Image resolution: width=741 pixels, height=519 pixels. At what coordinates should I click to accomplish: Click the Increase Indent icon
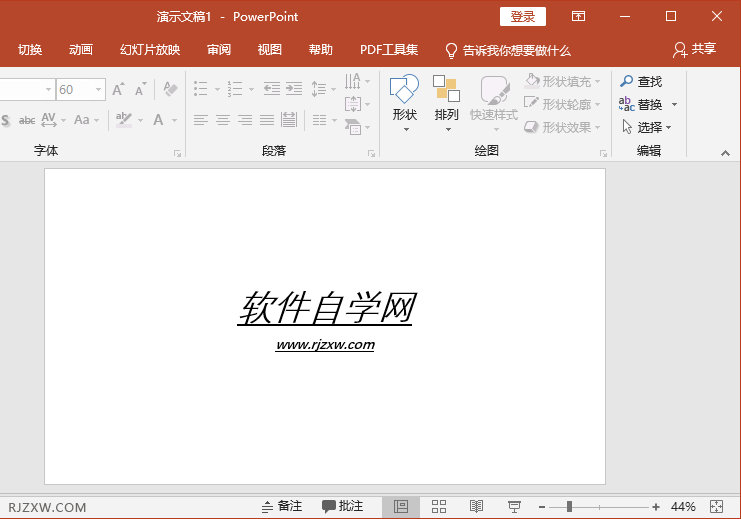click(294, 89)
